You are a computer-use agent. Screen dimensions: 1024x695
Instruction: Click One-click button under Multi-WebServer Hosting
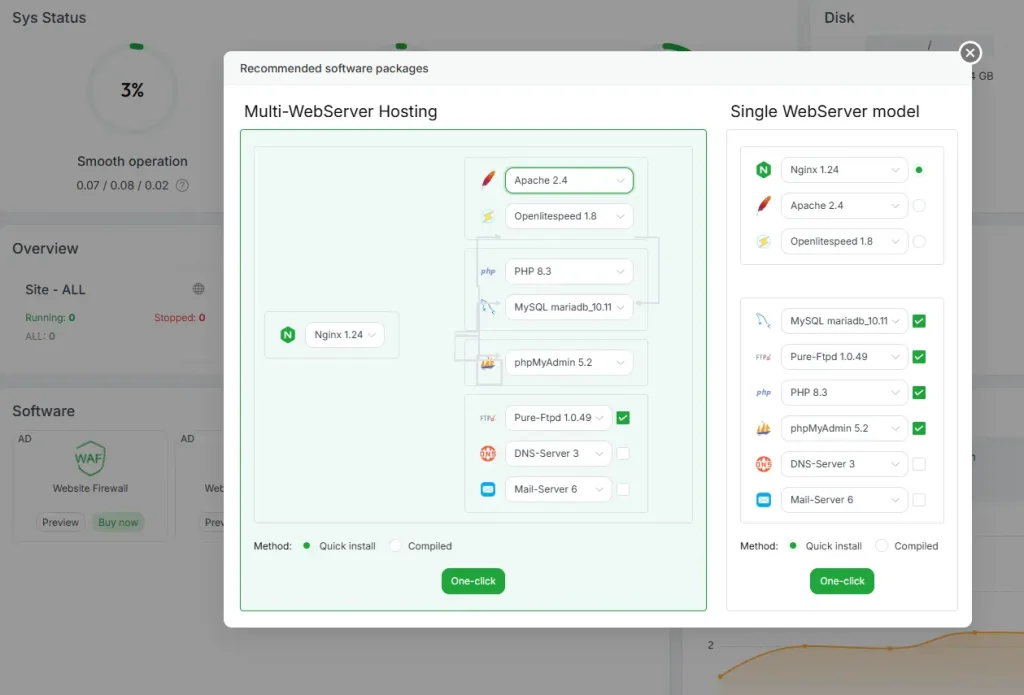coord(473,581)
